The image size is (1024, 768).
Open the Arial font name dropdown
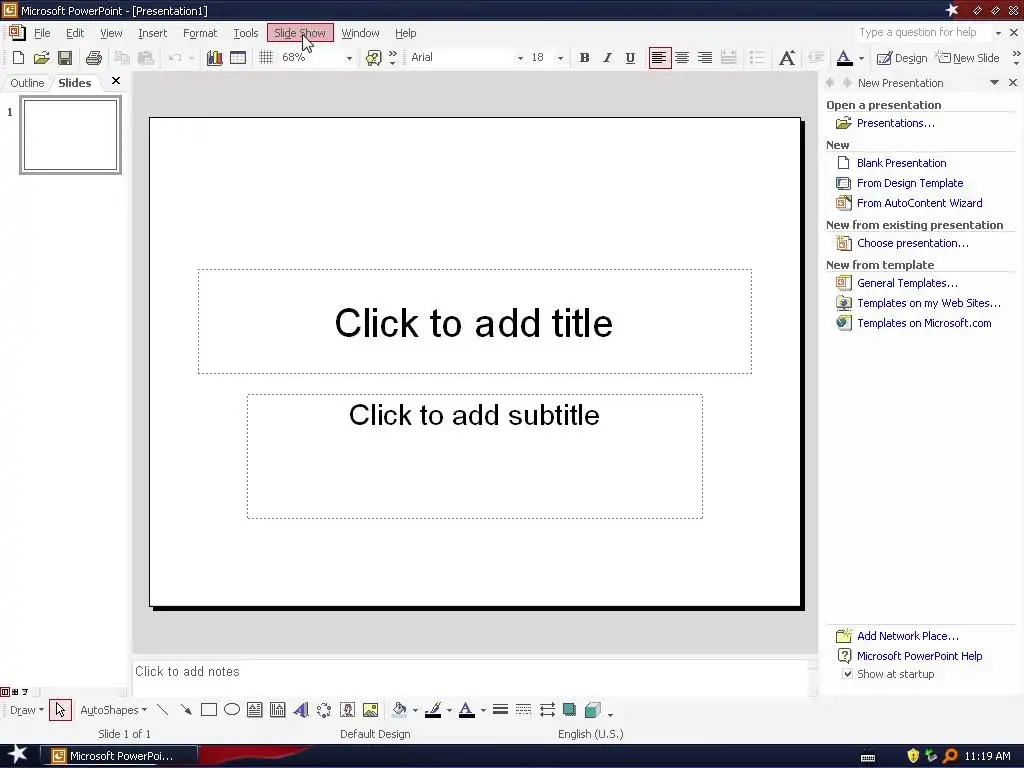(520, 58)
